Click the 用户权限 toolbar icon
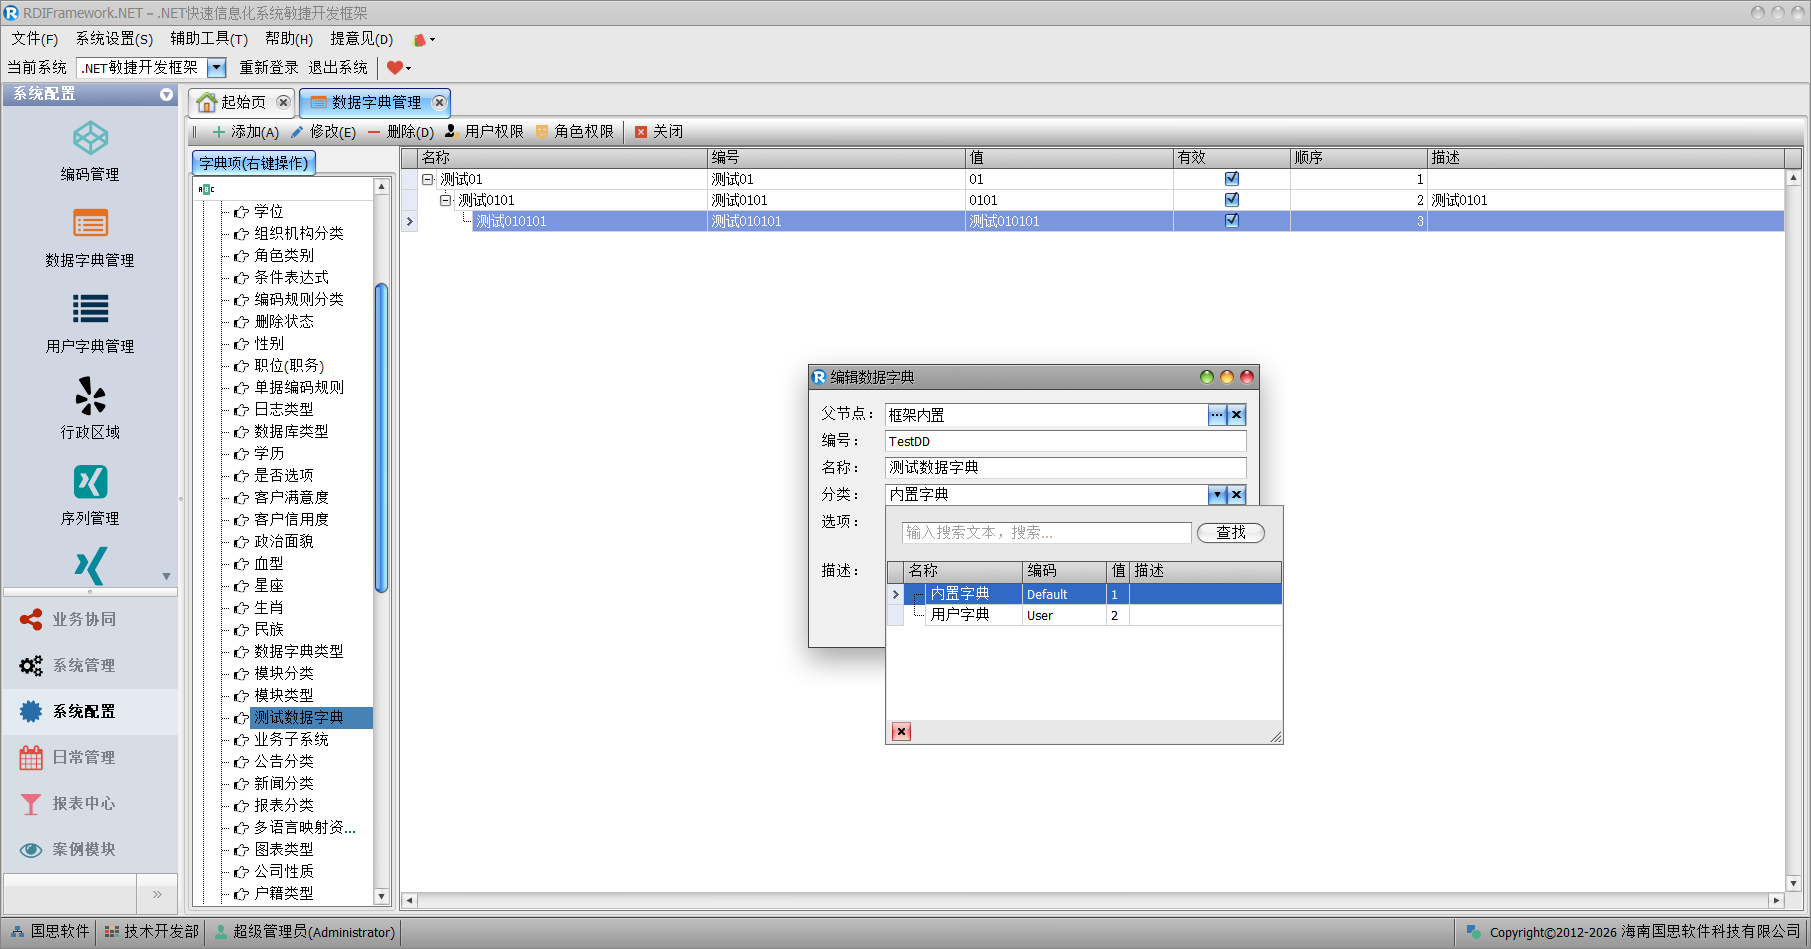 (451, 132)
